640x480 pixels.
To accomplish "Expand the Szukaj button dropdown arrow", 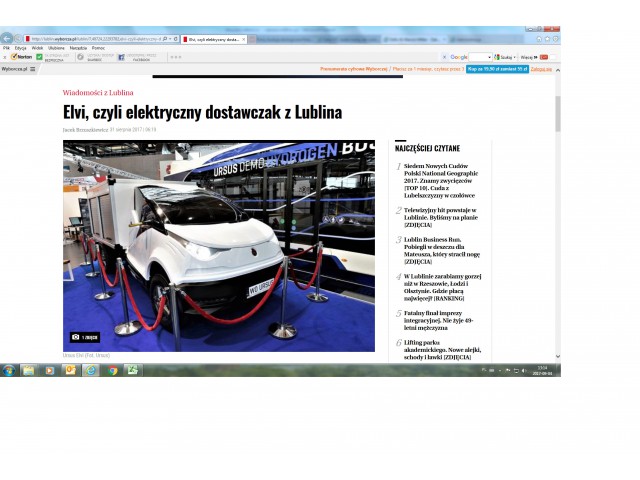I will [516, 57].
